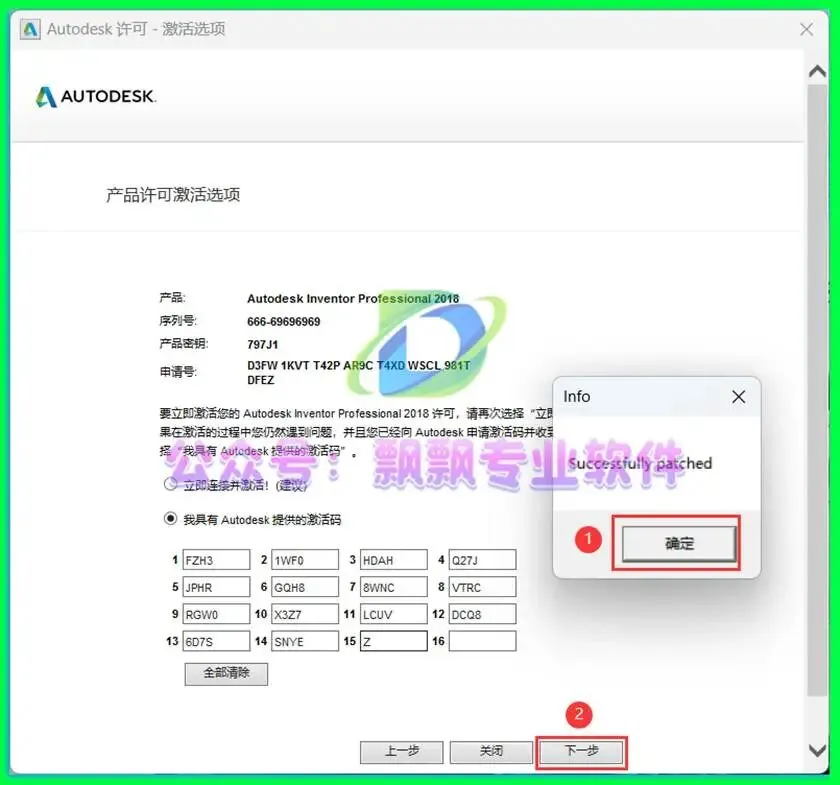The width and height of the screenshot is (840, 785).
Task: Click activation code field 1 containing FZH3
Action: tap(216, 560)
